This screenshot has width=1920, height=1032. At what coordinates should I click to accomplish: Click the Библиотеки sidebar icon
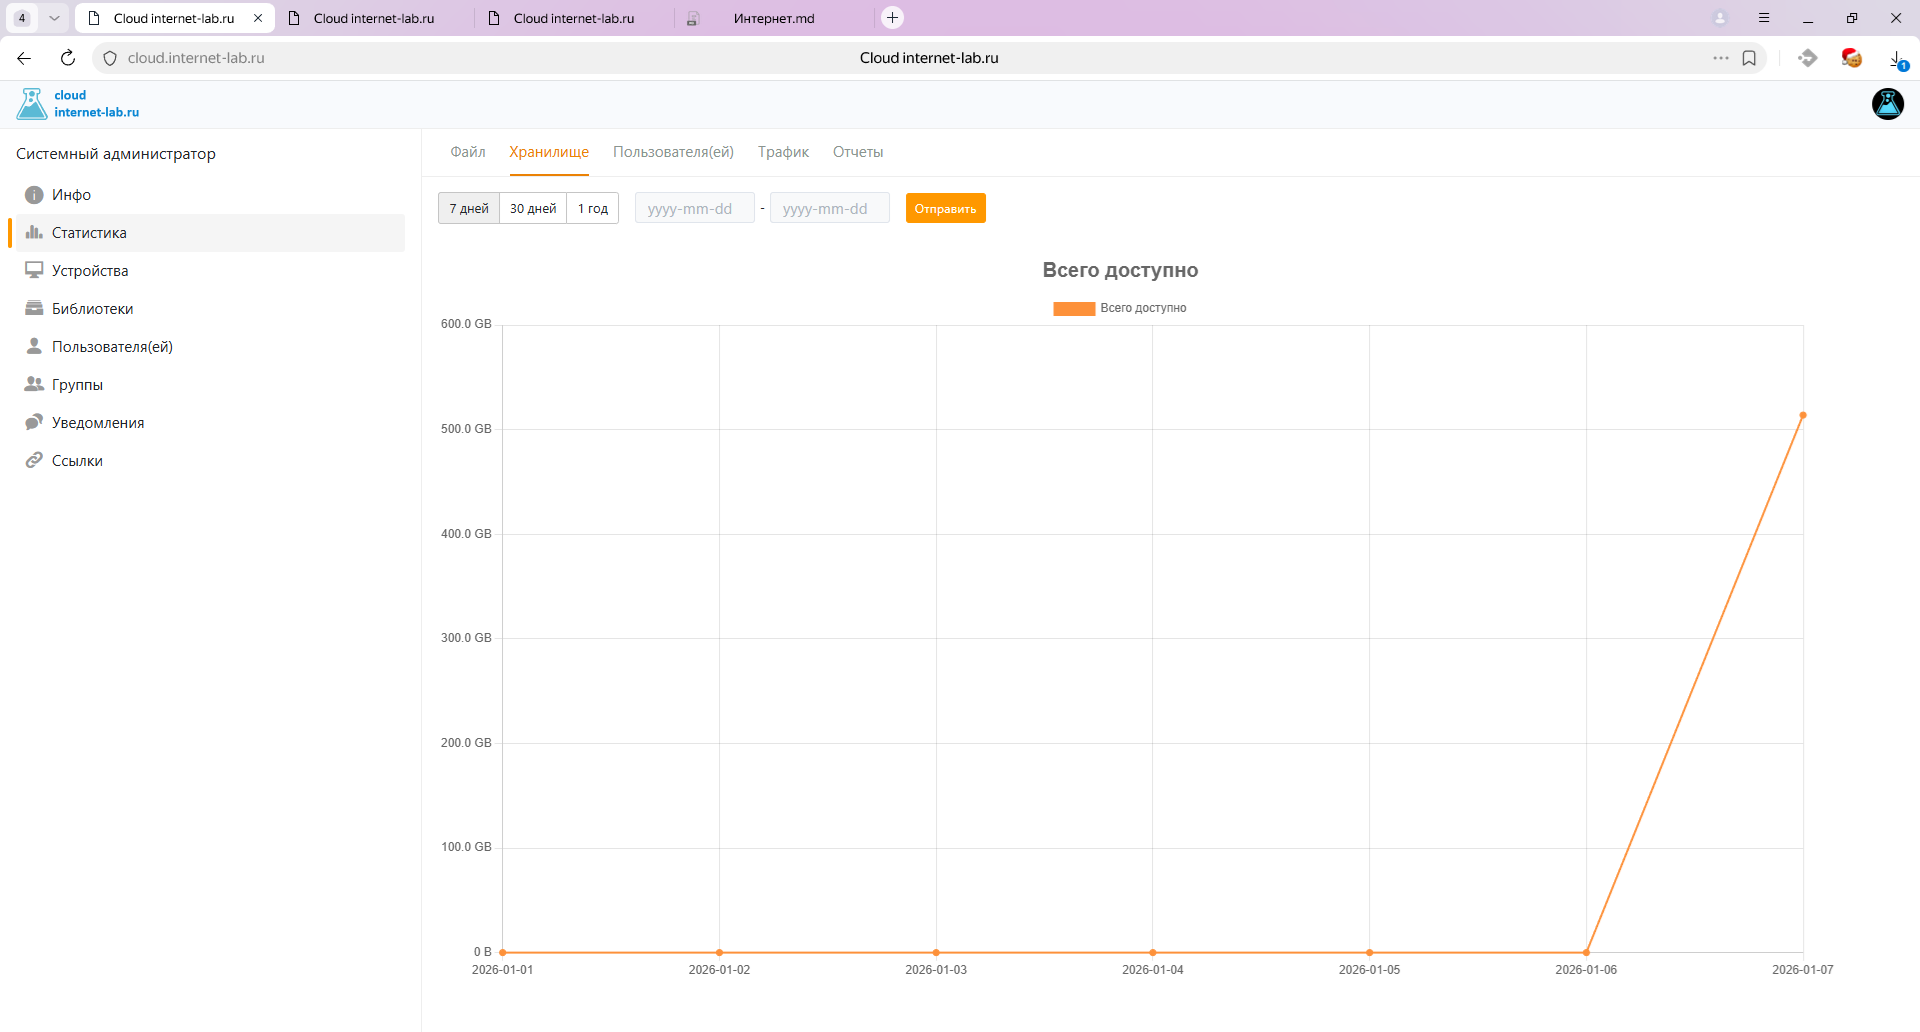tap(34, 308)
